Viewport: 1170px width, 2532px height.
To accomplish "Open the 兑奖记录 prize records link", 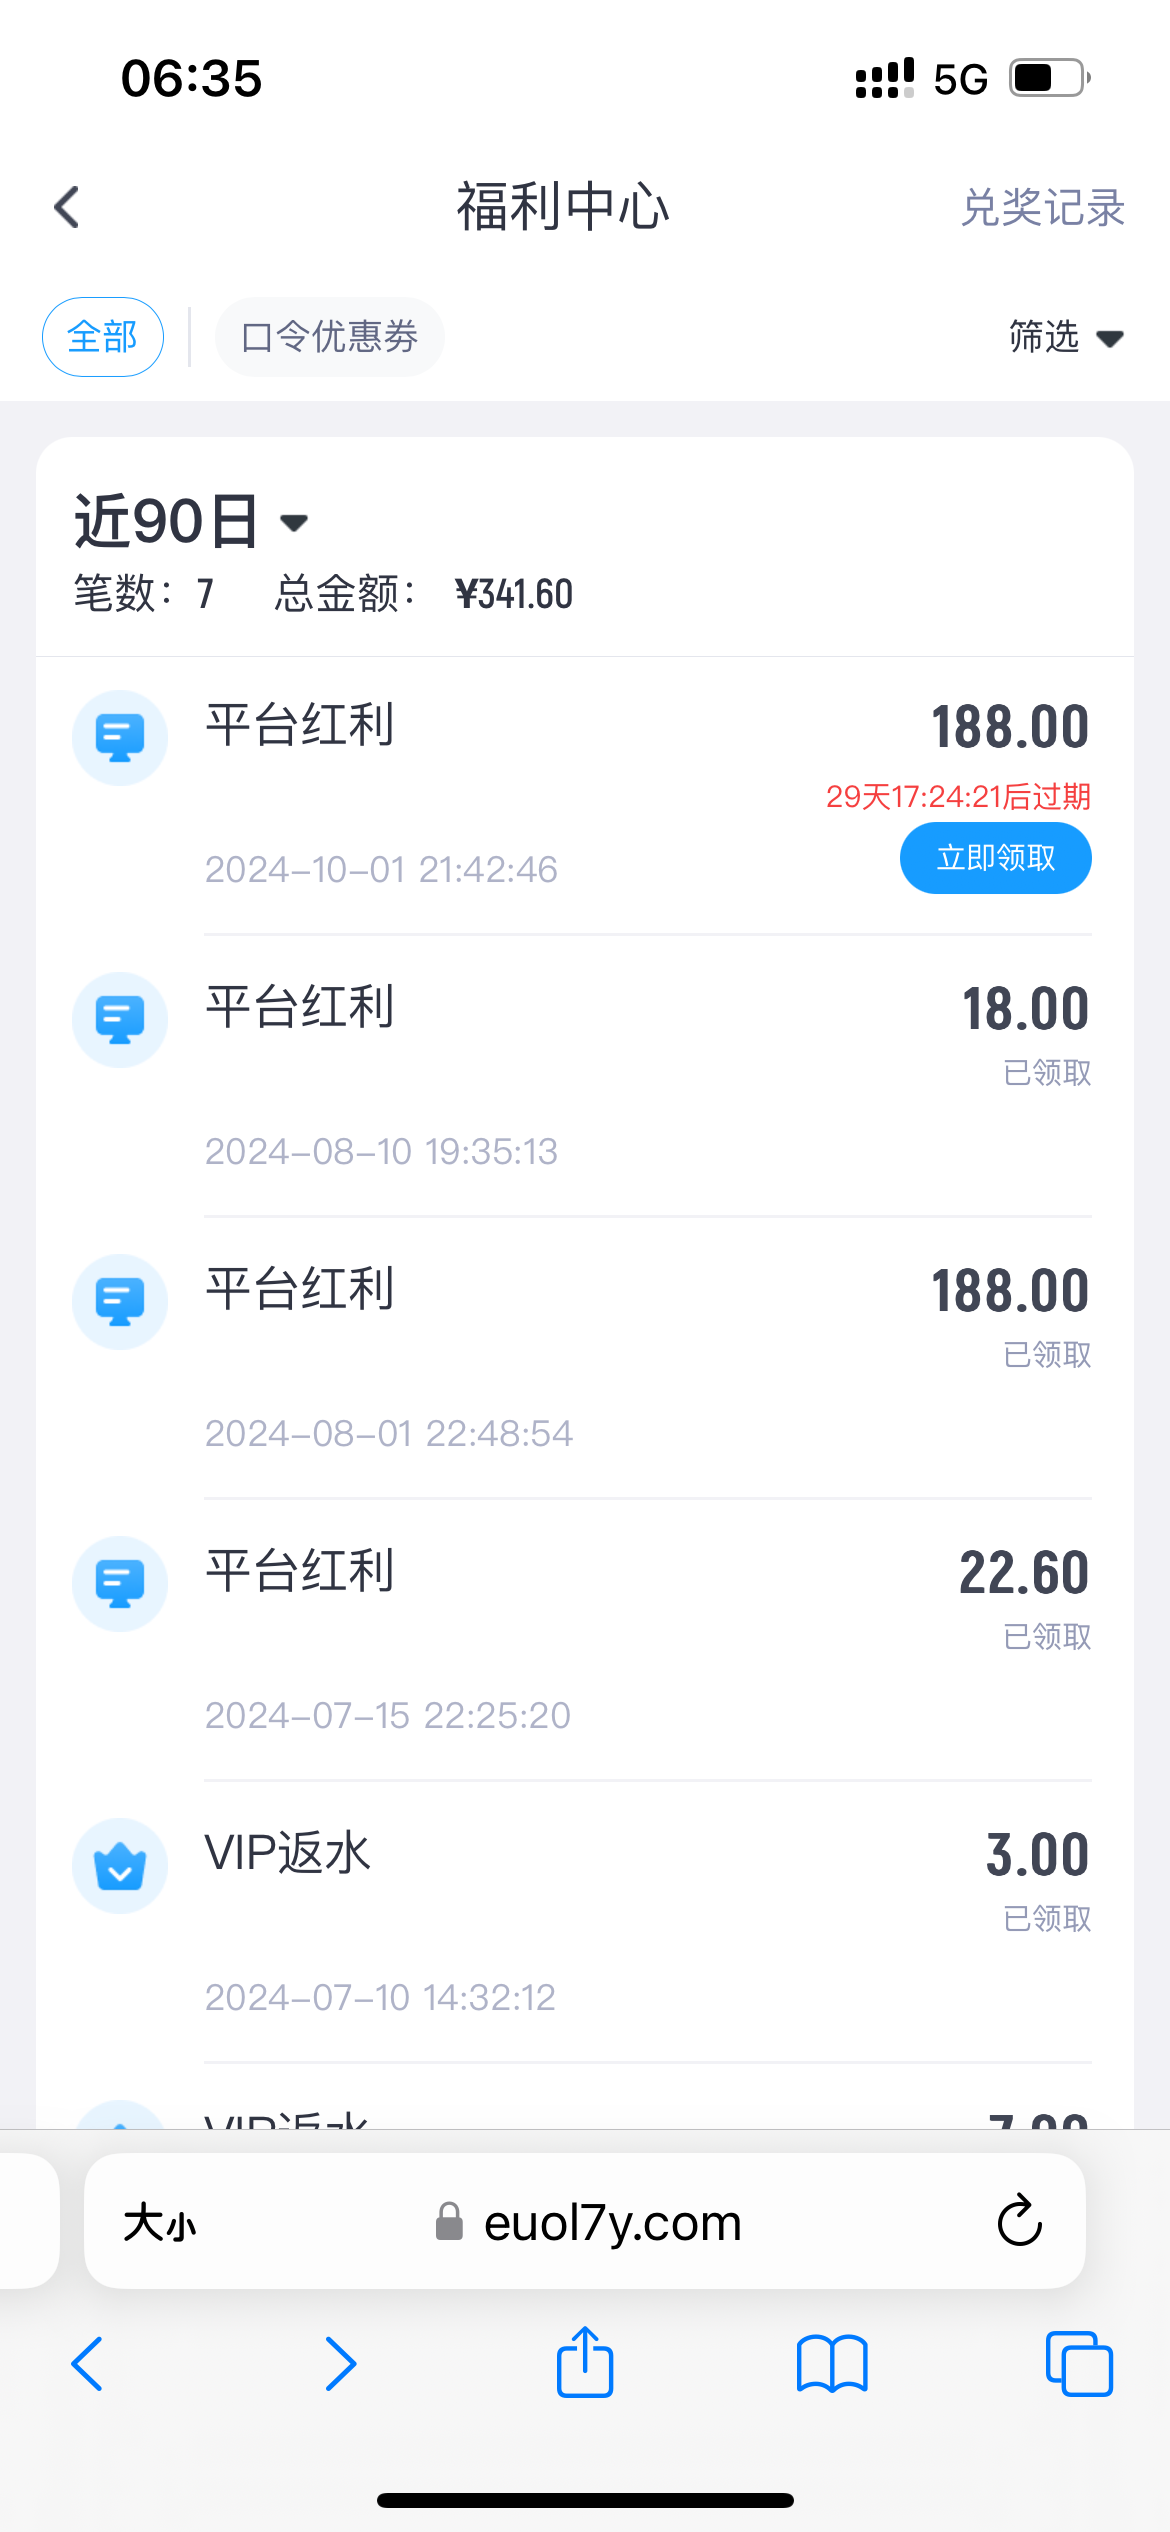I will pyautogui.click(x=1042, y=208).
